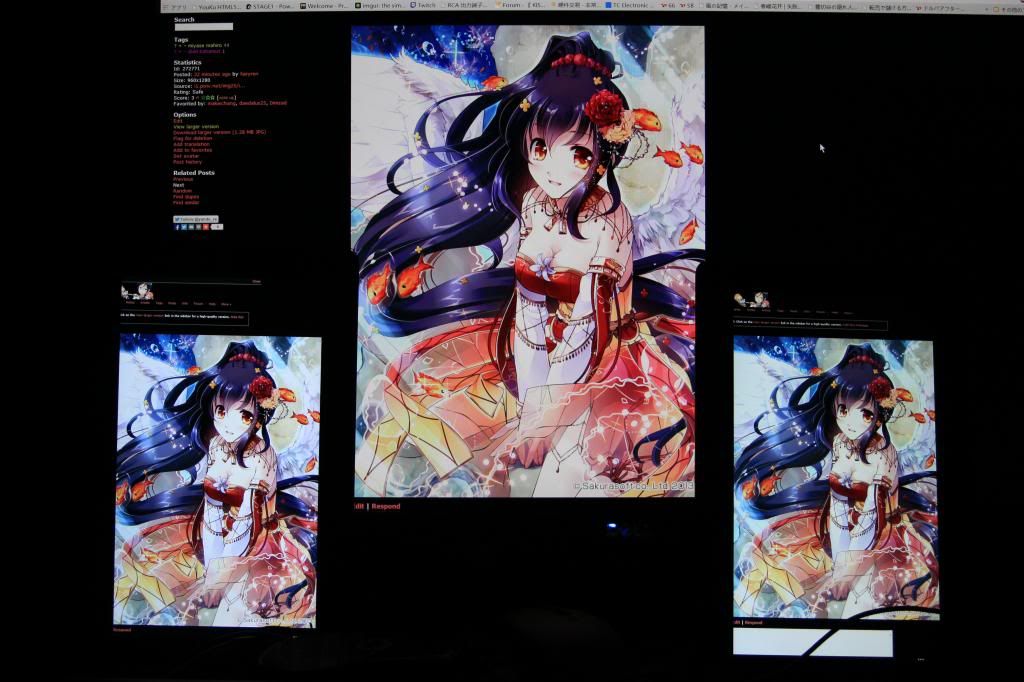Click the anime illustration on the right screen
Screen dimensions: 1024x682
point(836,478)
